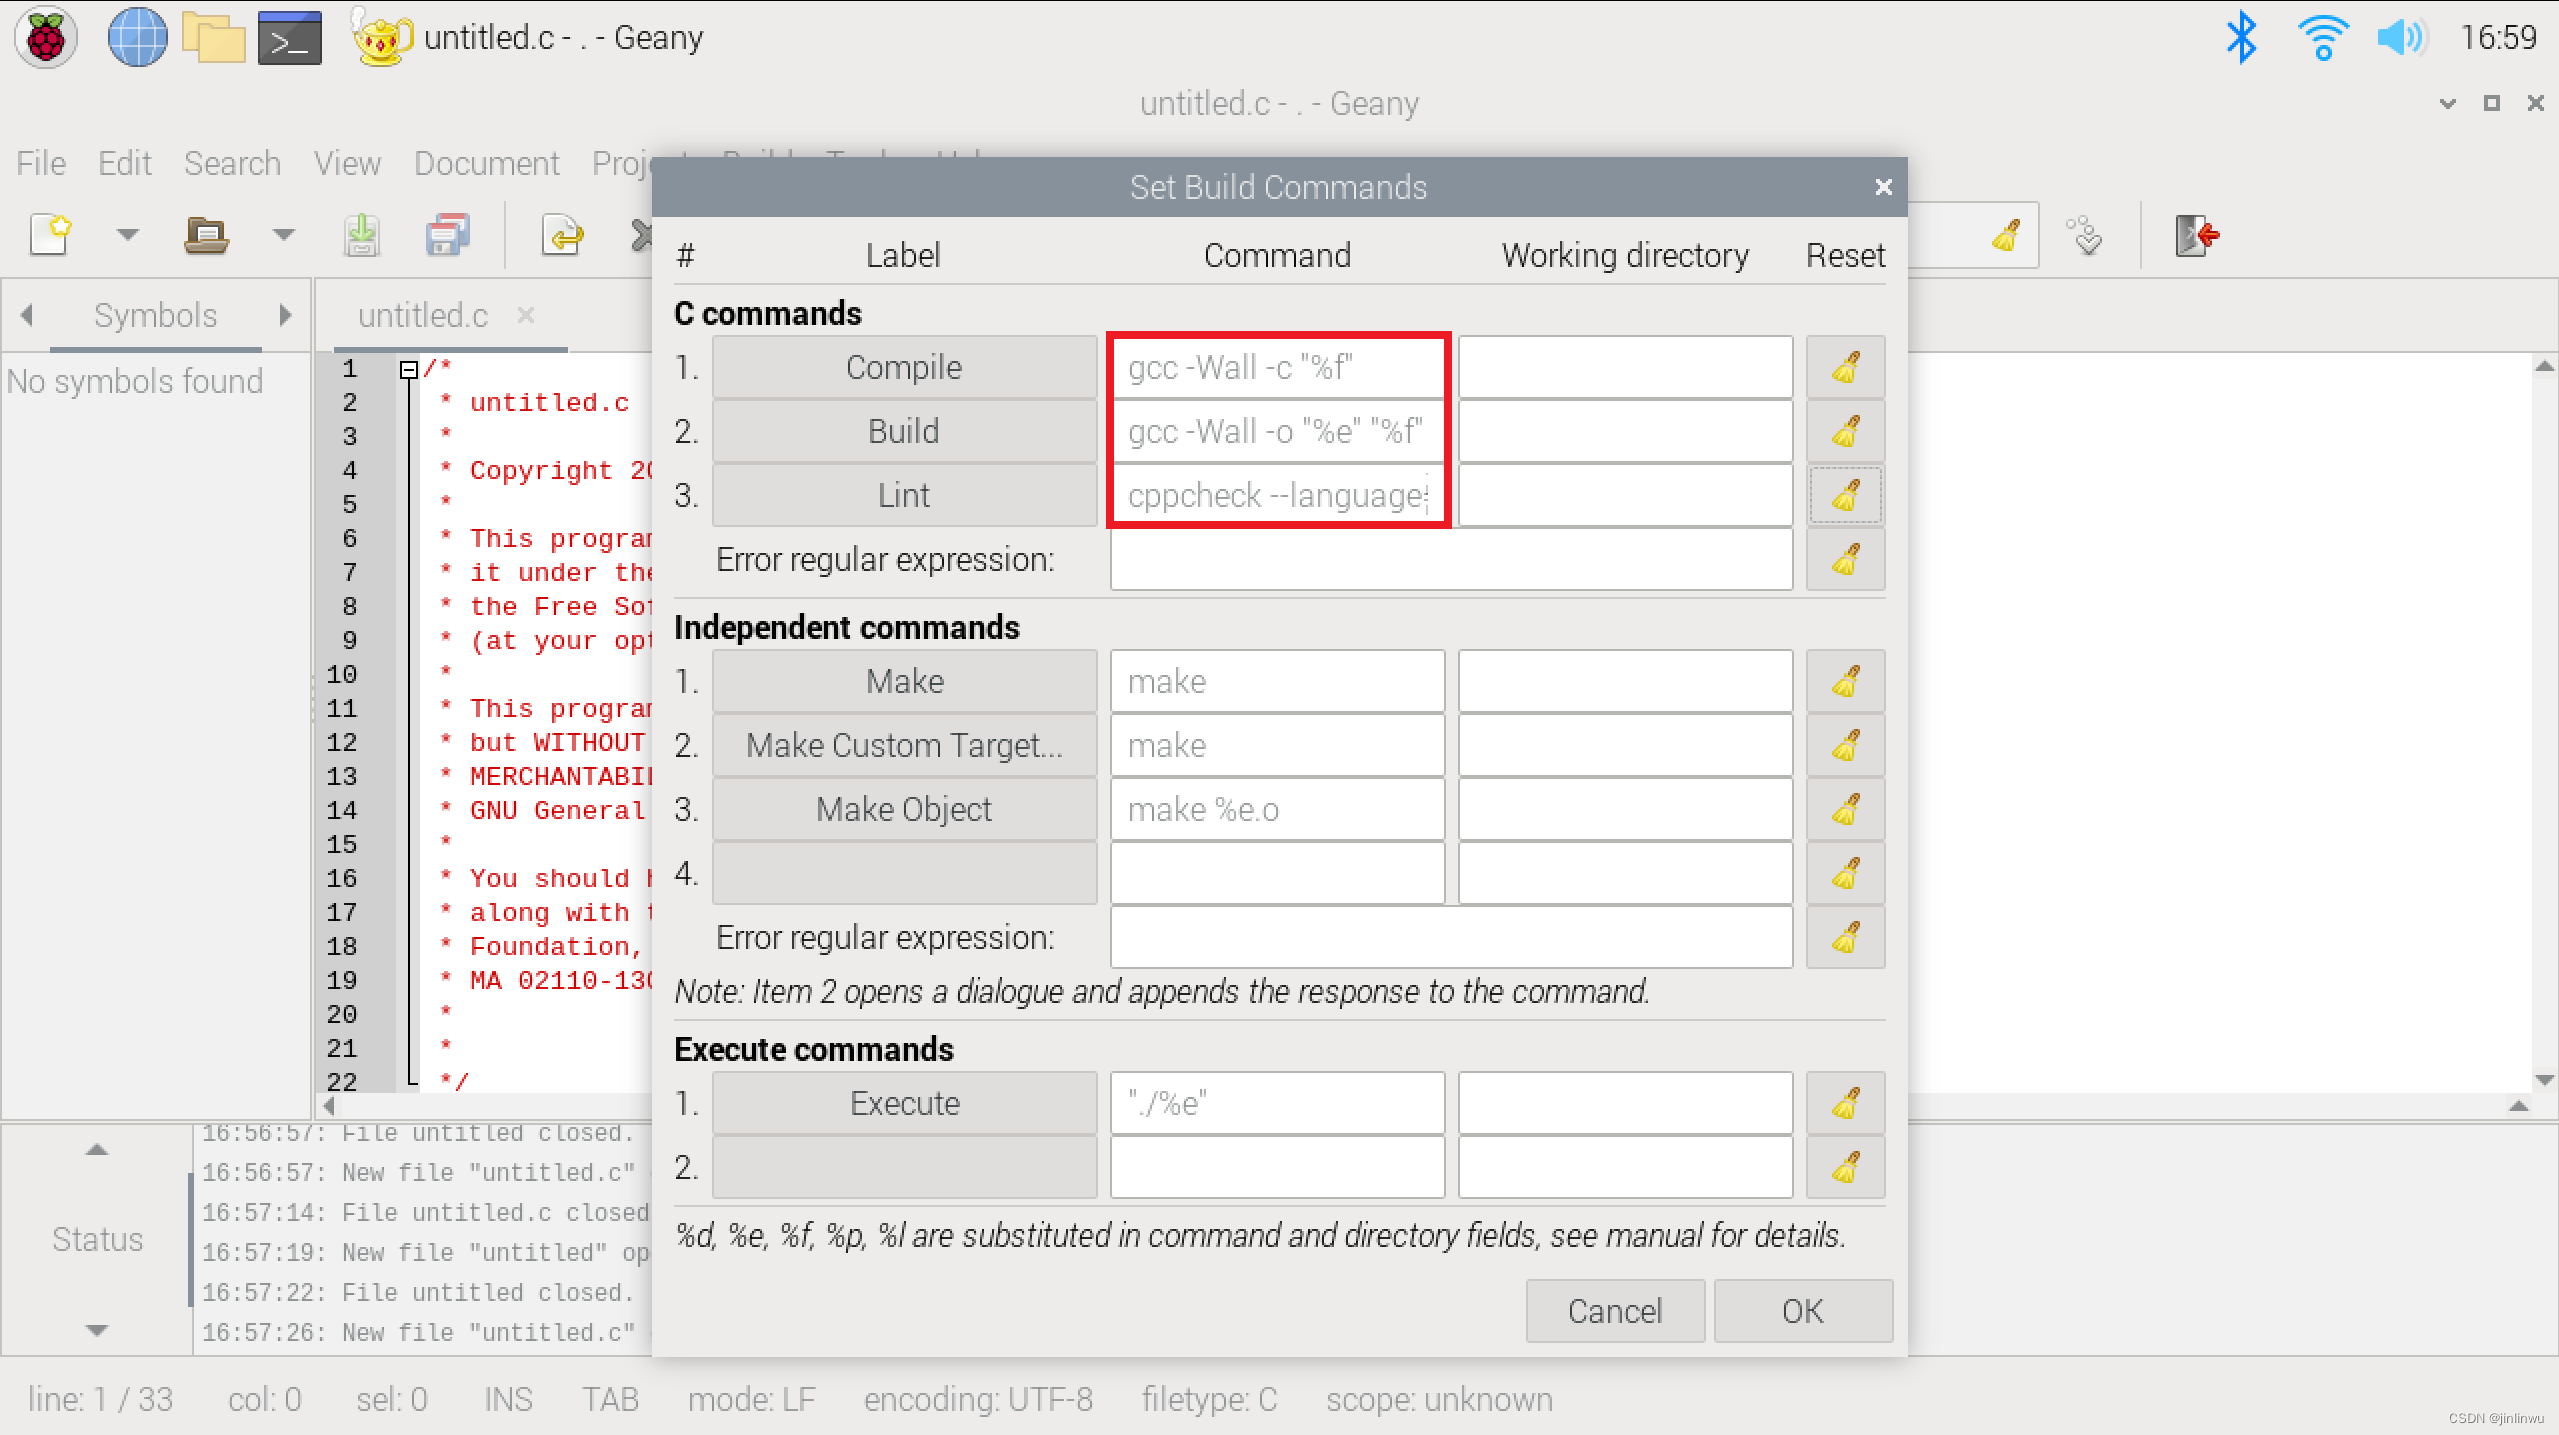Reset the fourth independent command row

pyautogui.click(x=1845, y=873)
